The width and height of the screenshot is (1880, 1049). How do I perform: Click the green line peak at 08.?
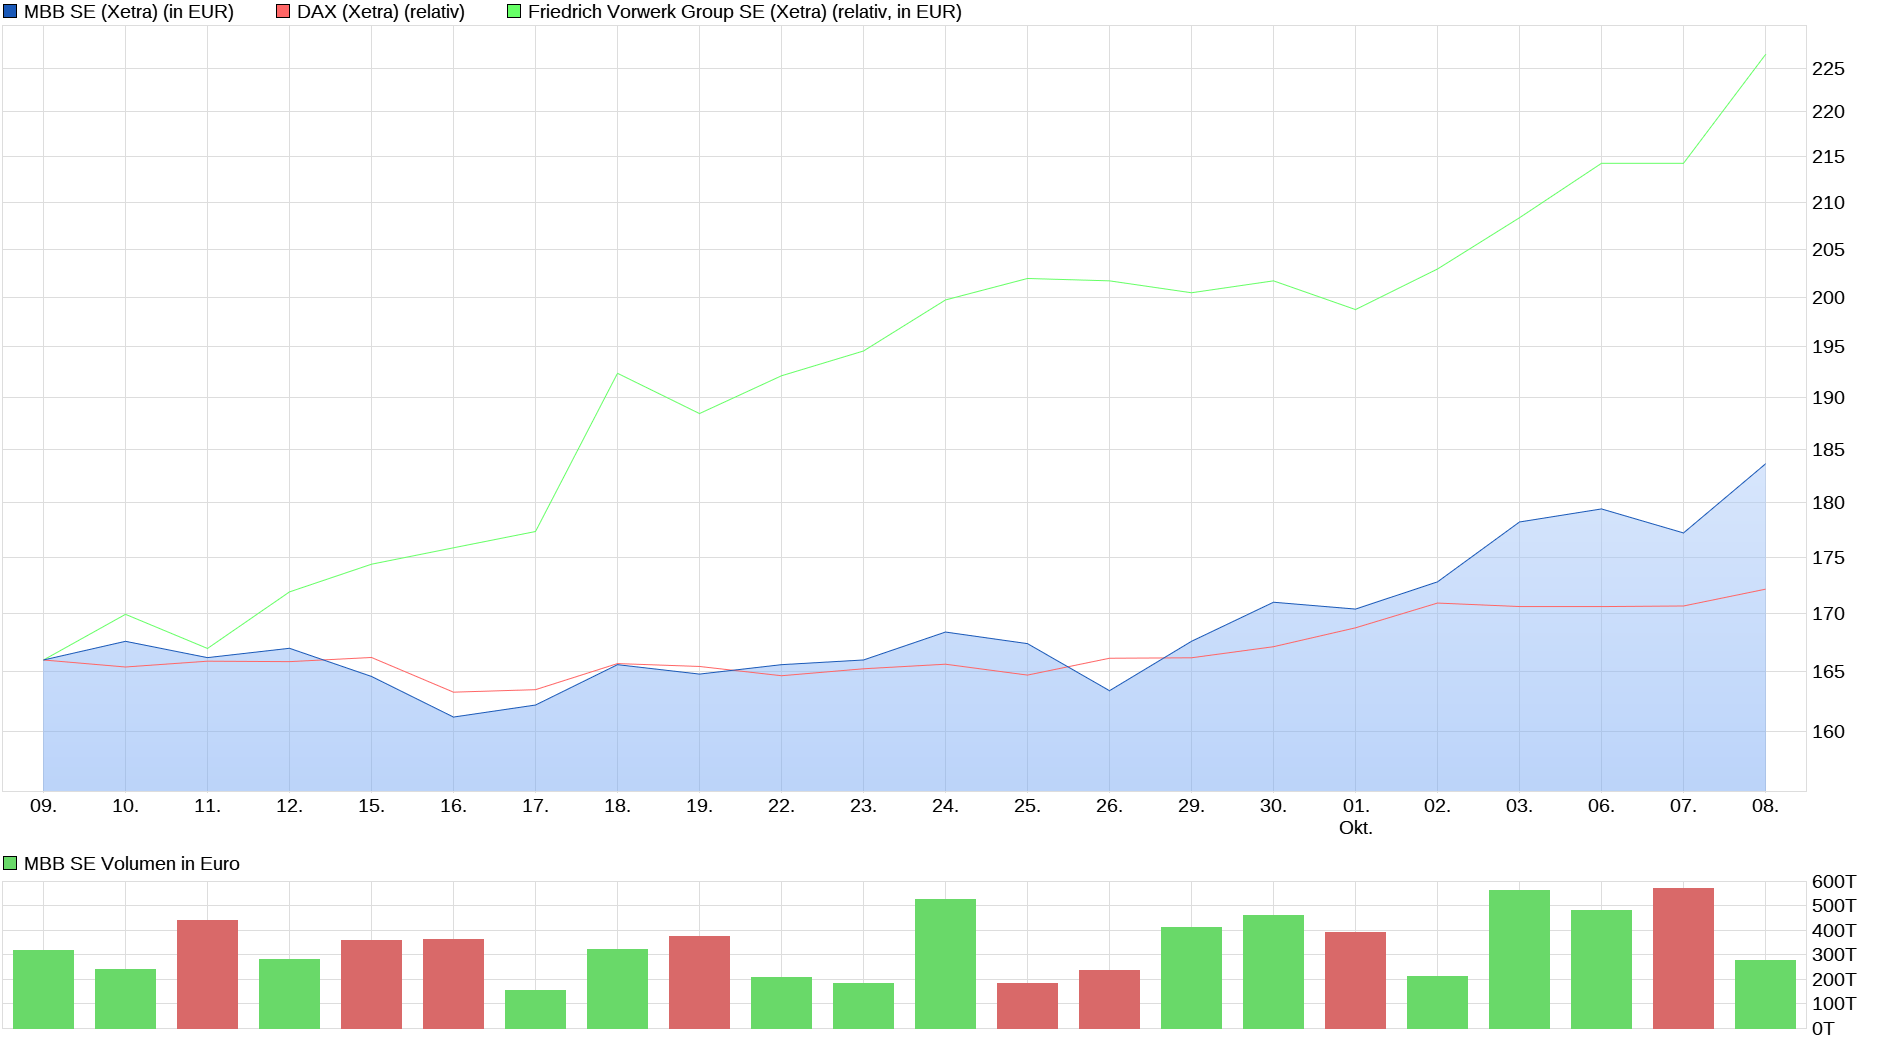coord(1765,55)
